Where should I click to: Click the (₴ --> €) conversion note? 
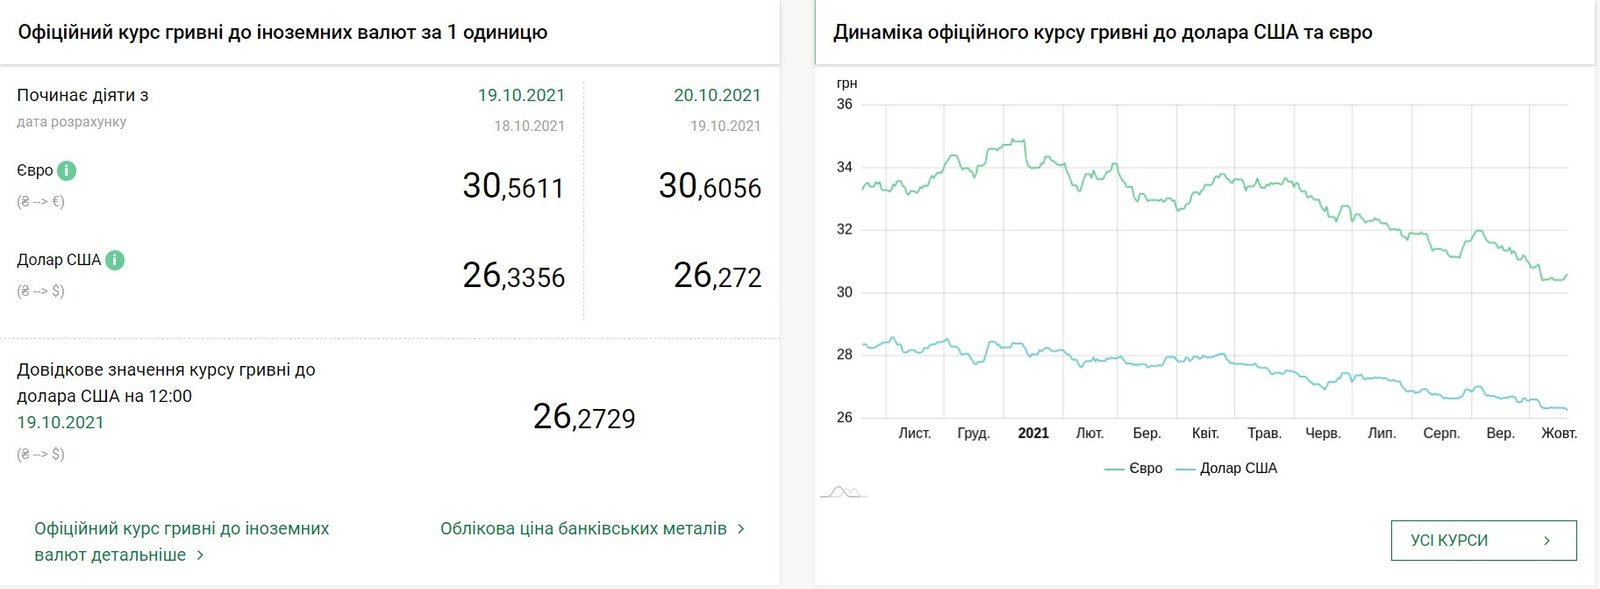click(x=41, y=201)
